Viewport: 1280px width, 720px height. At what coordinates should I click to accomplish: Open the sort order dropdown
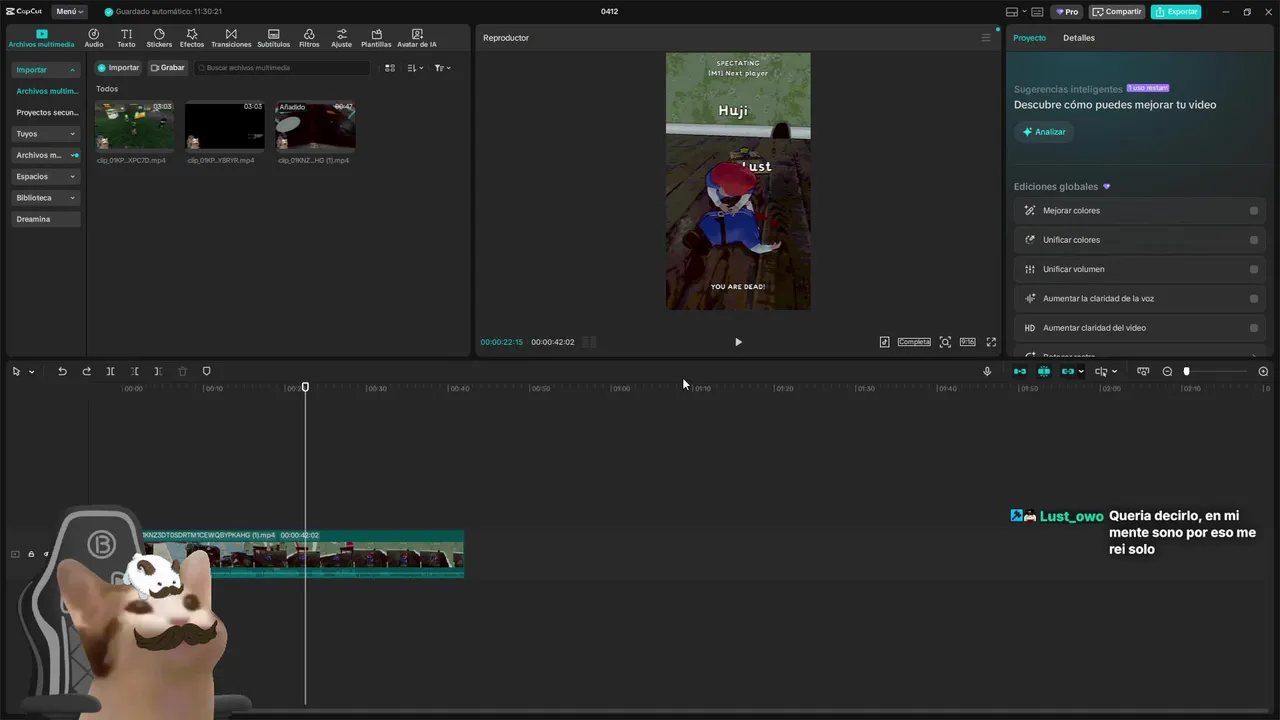point(415,68)
